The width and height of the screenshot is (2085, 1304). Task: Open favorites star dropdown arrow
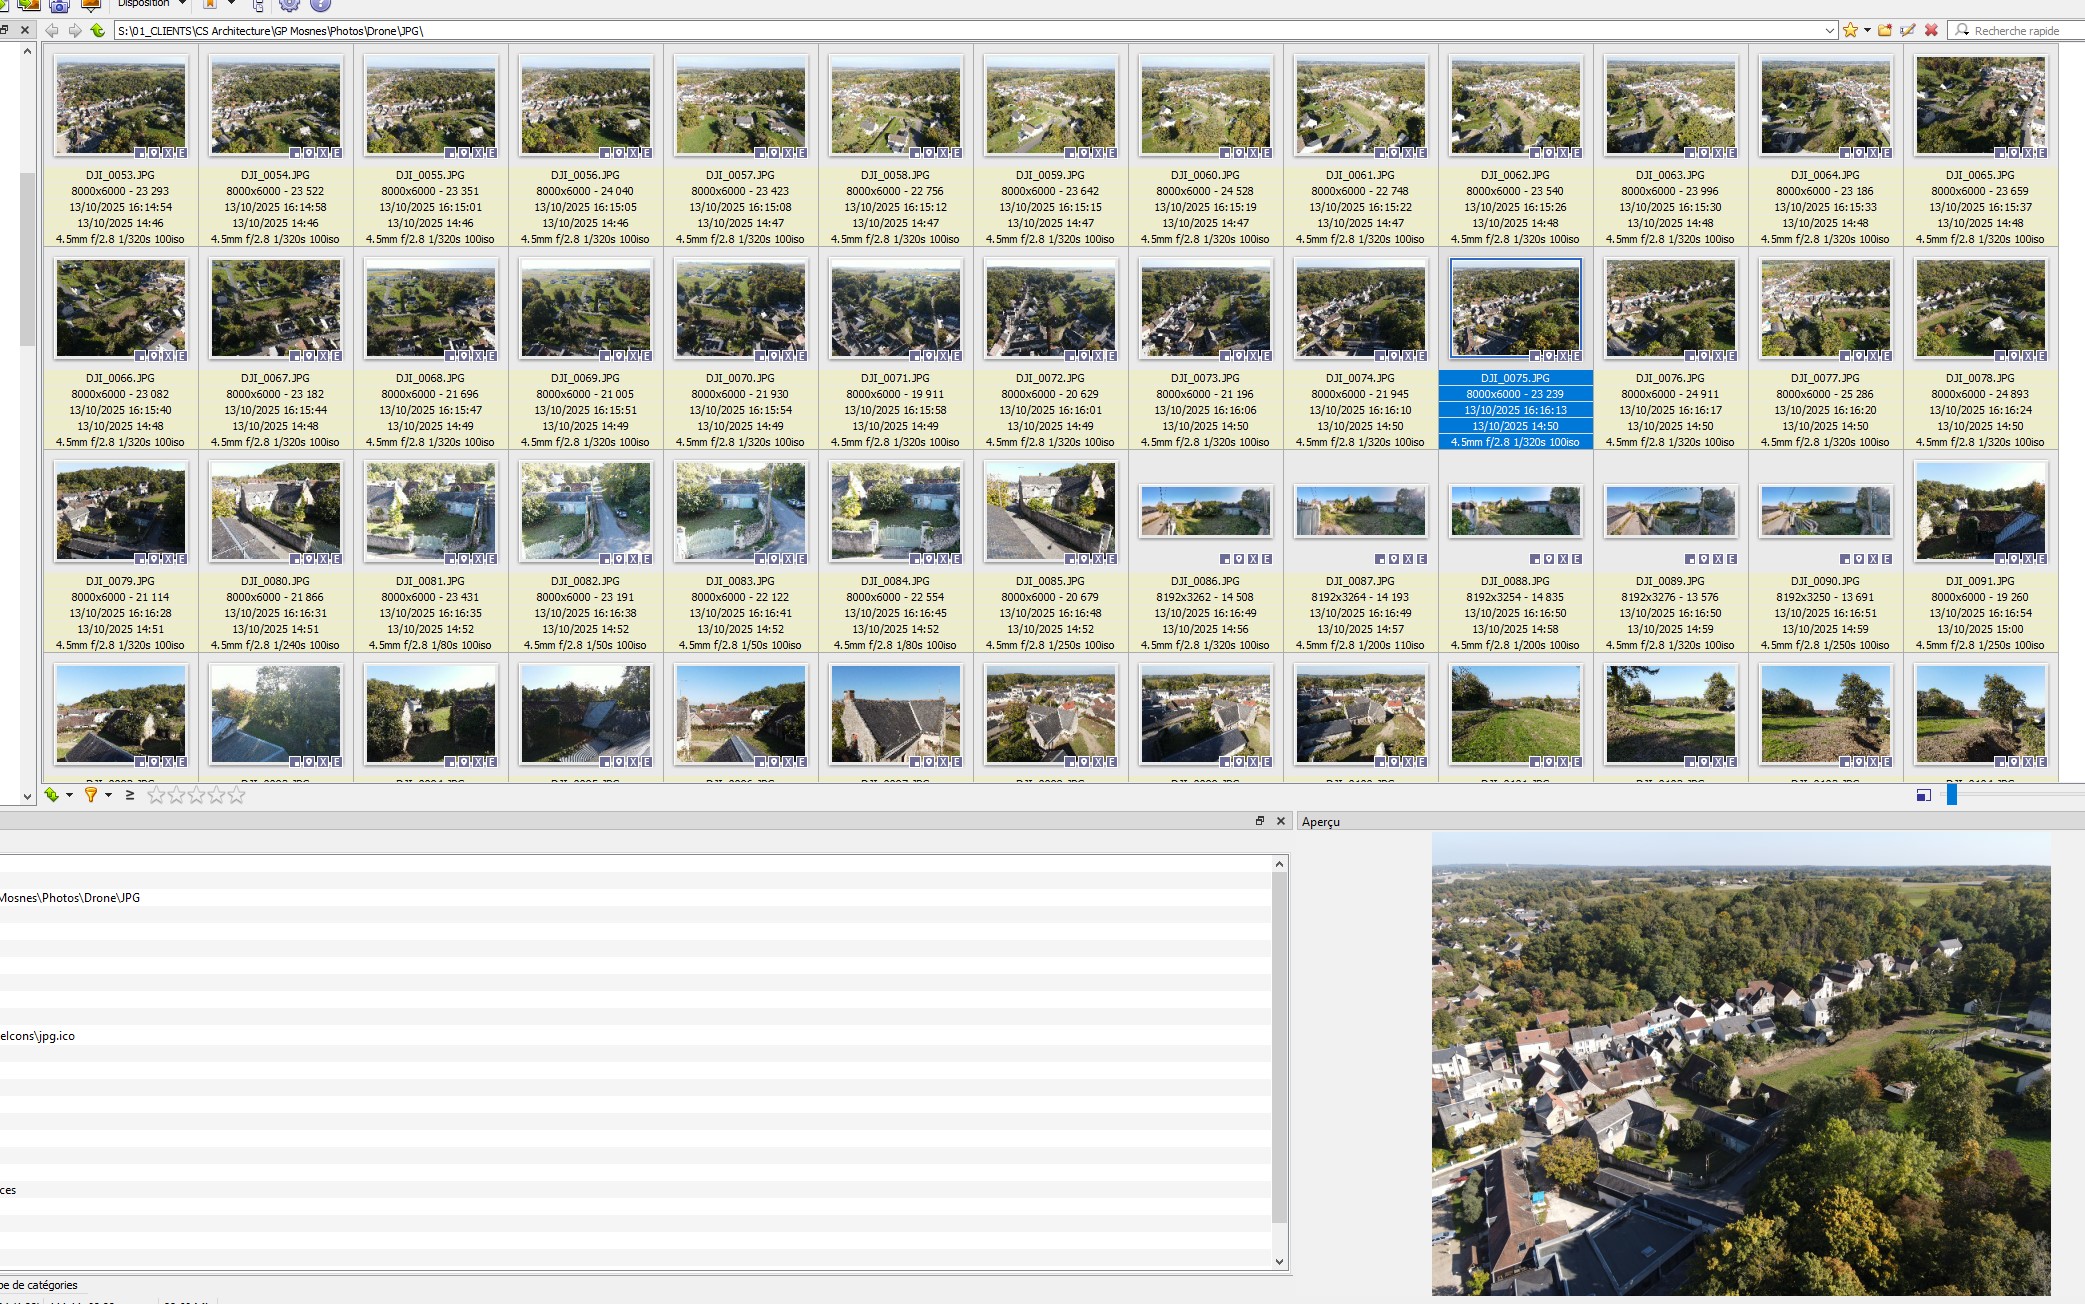1867,31
